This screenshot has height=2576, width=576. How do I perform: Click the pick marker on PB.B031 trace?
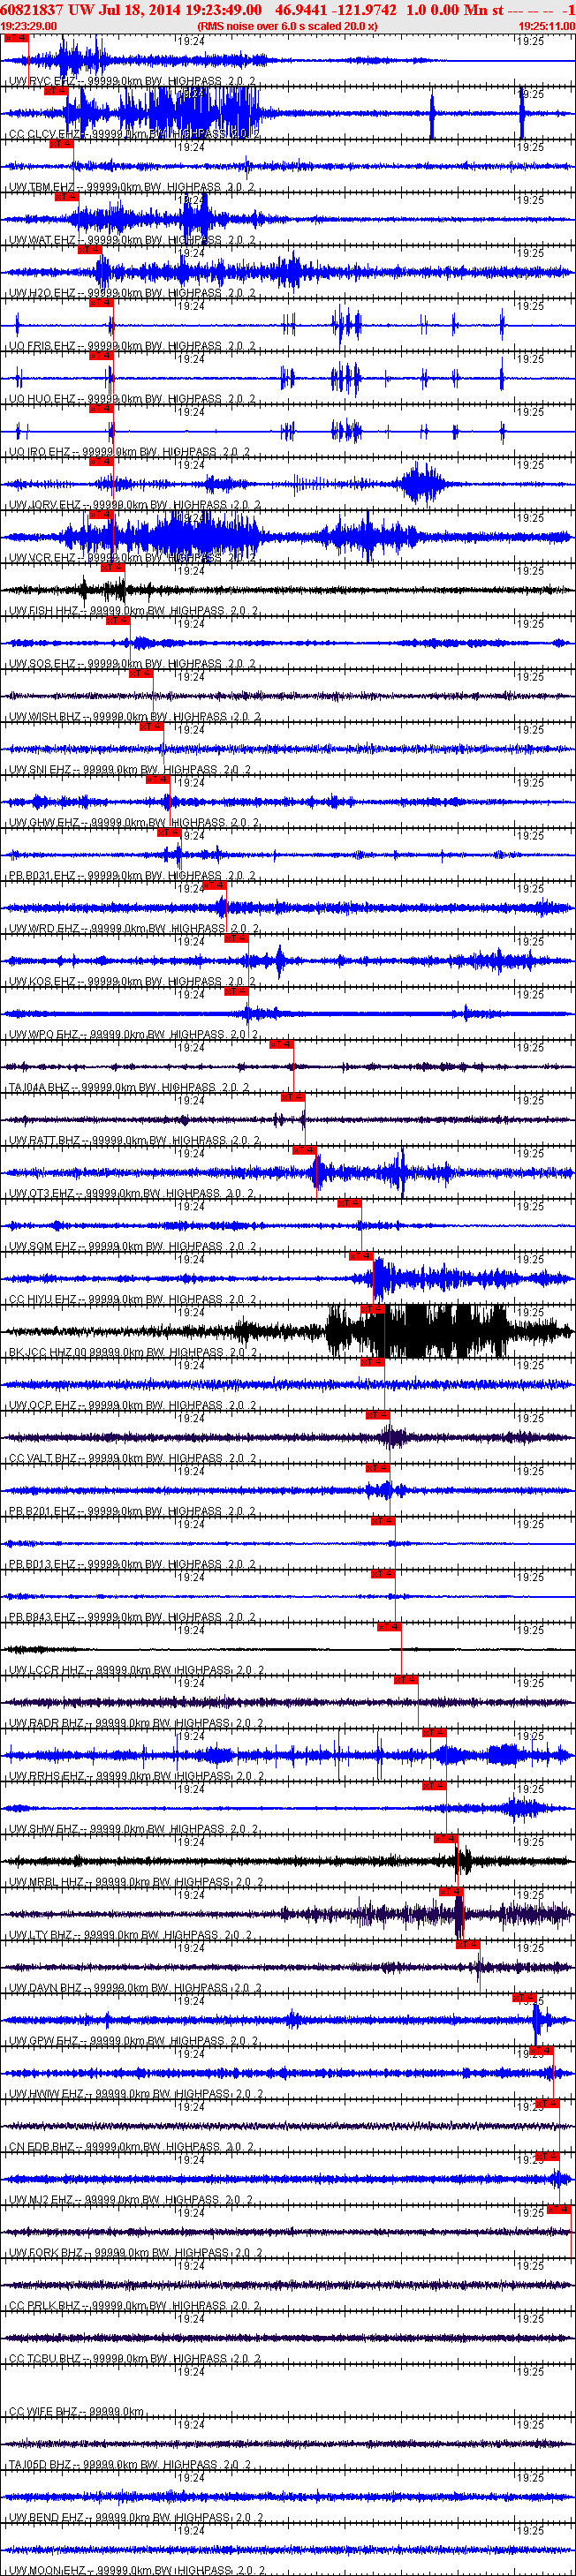pos(169,832)
